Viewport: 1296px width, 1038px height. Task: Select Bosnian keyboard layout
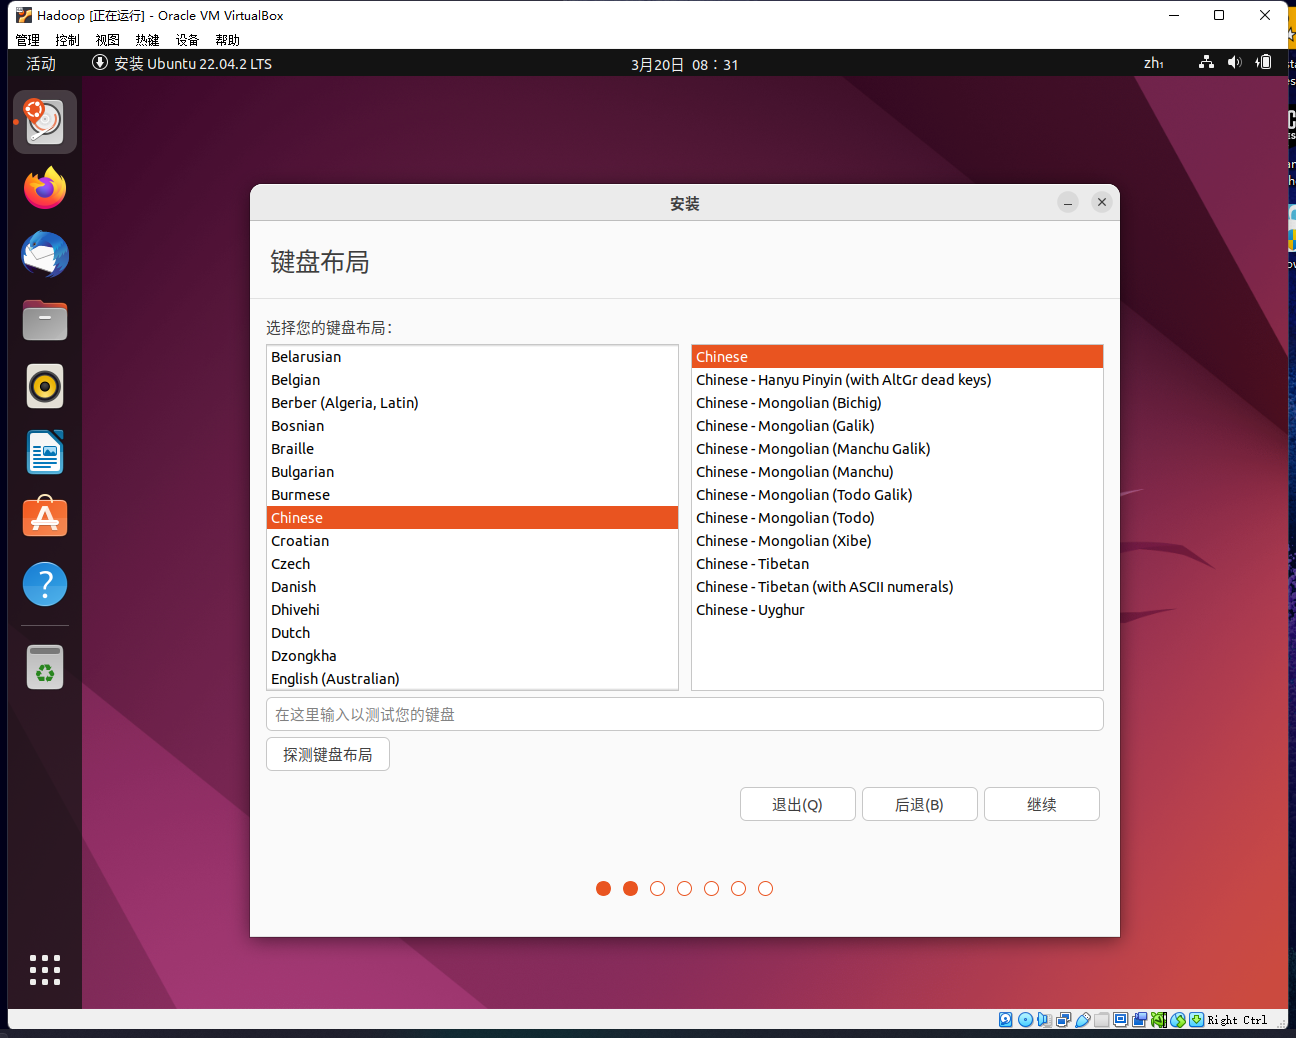click(472, 426)
